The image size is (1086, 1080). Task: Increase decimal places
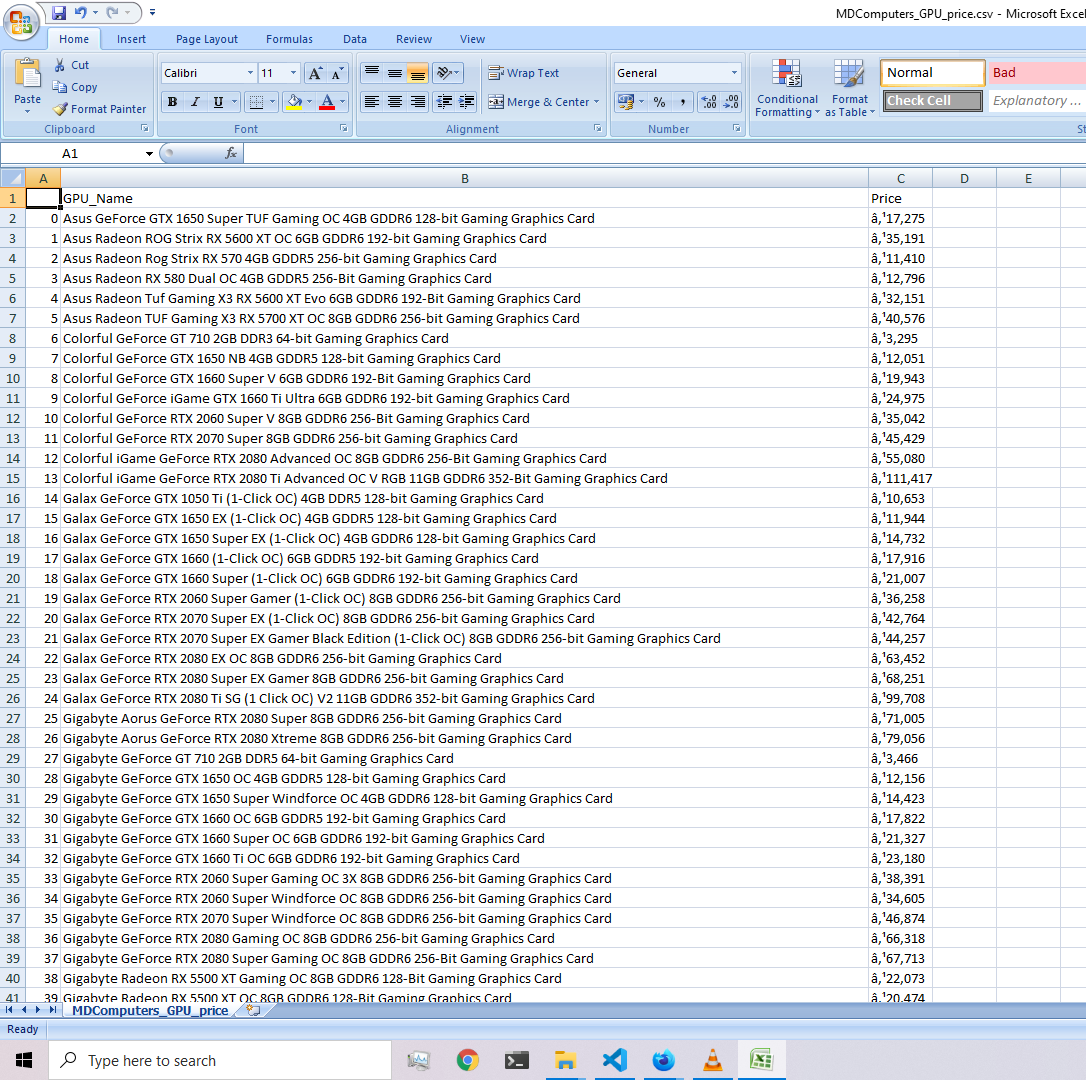[x=709, y=103]
